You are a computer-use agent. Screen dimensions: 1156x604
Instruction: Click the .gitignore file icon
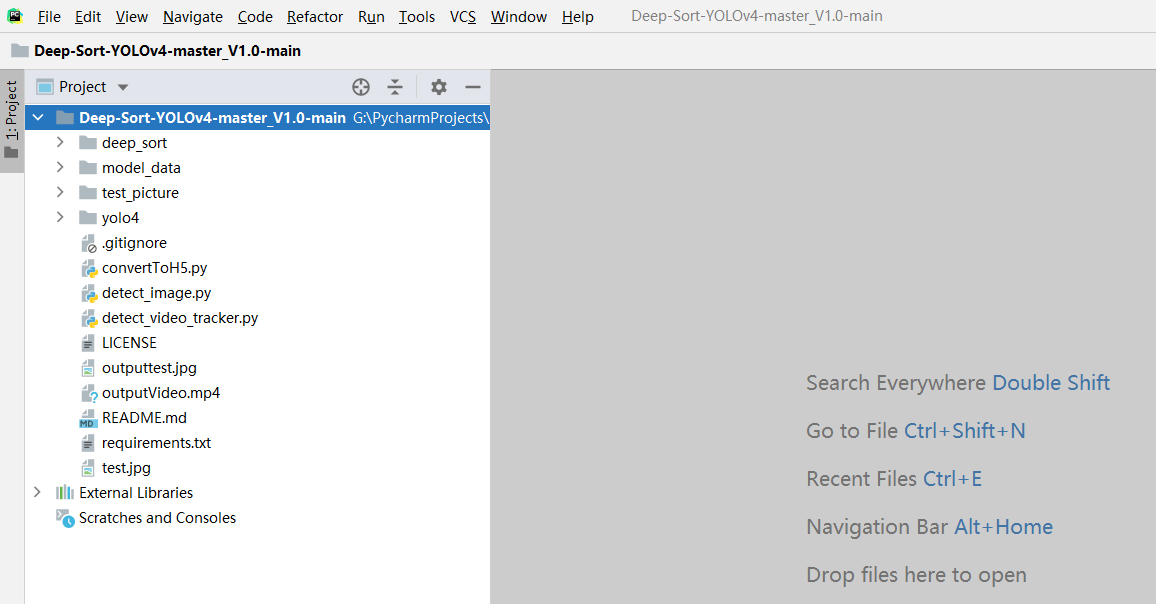tap(88, 243)
